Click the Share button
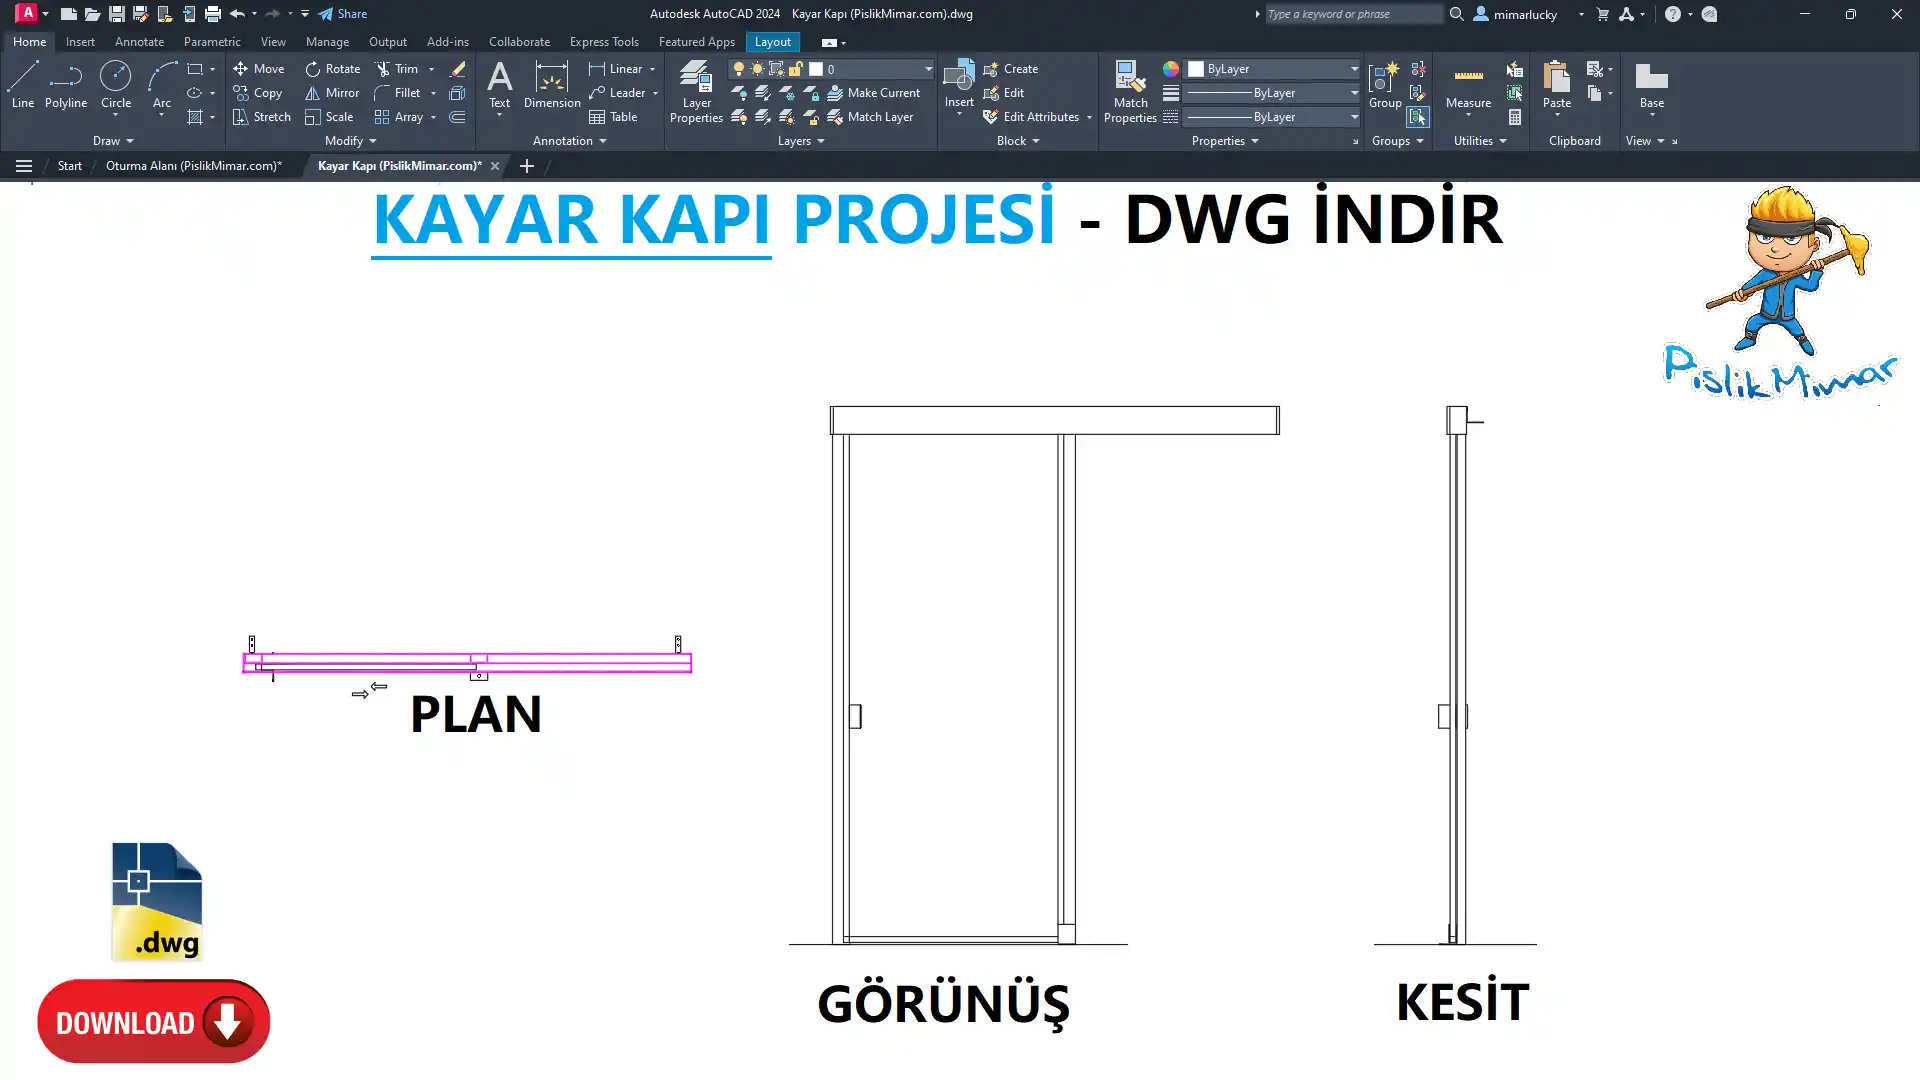Viewport: 1920px width, 1080px height. point(343,14)
